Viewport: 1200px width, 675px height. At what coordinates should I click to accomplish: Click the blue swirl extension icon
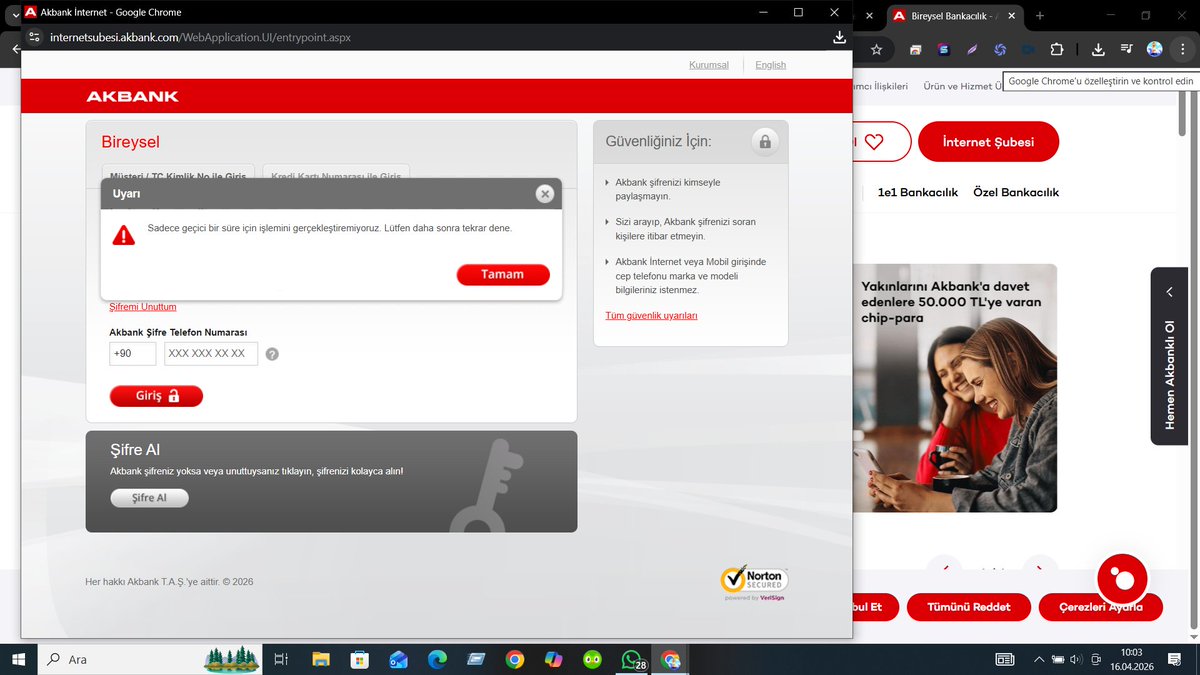(x=1000, y=49)
